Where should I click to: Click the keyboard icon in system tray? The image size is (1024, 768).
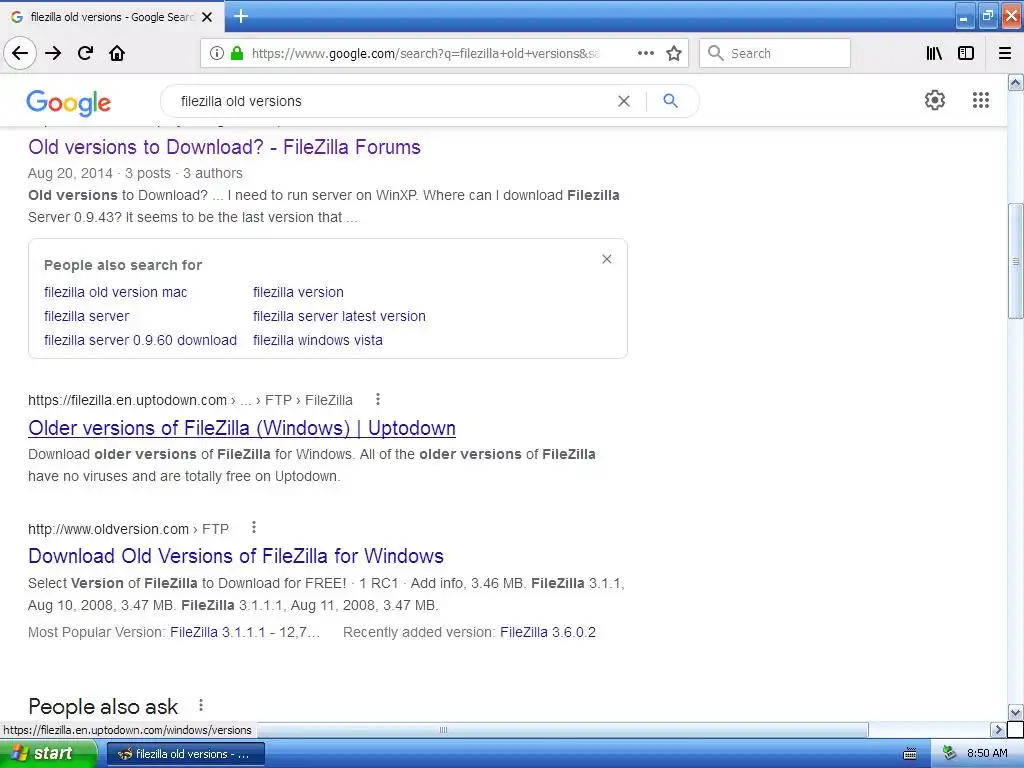pyautogui.click(x=910, y=754)
